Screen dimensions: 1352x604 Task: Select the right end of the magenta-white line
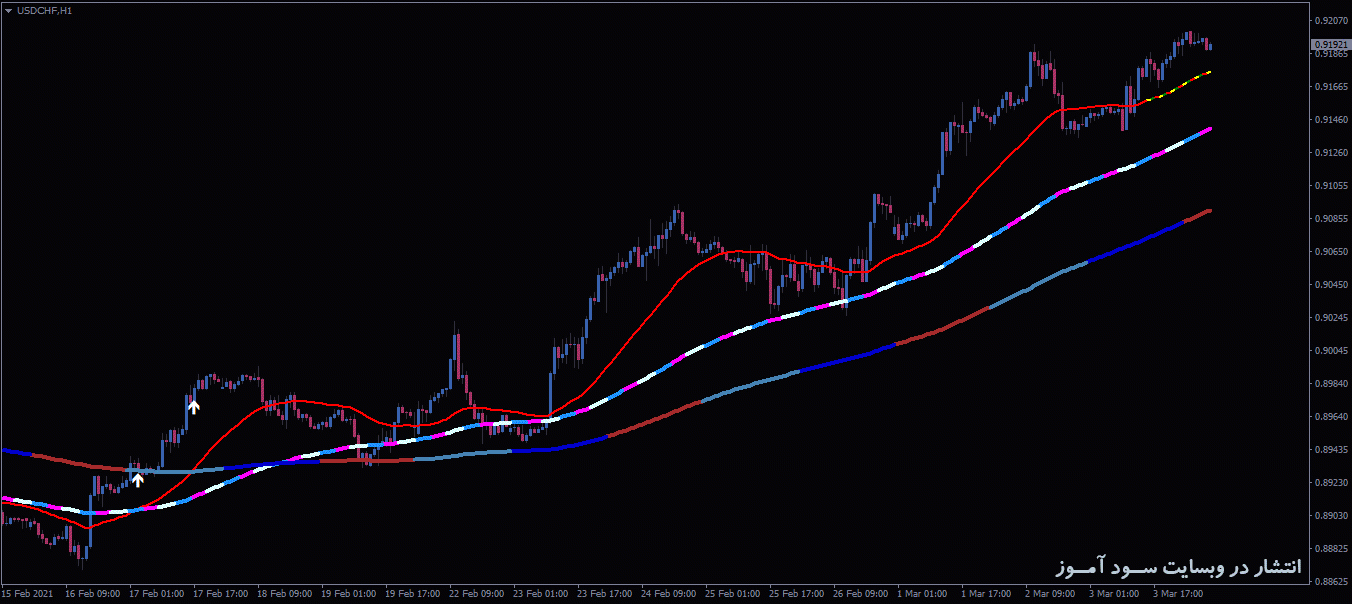[x=1208, y=130]
